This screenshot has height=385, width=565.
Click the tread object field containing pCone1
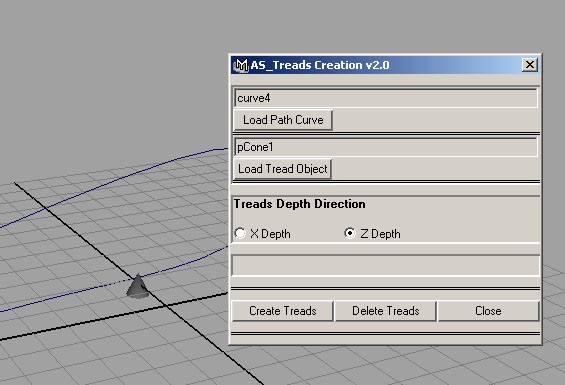pyautogui.click(x=386, y=147)
